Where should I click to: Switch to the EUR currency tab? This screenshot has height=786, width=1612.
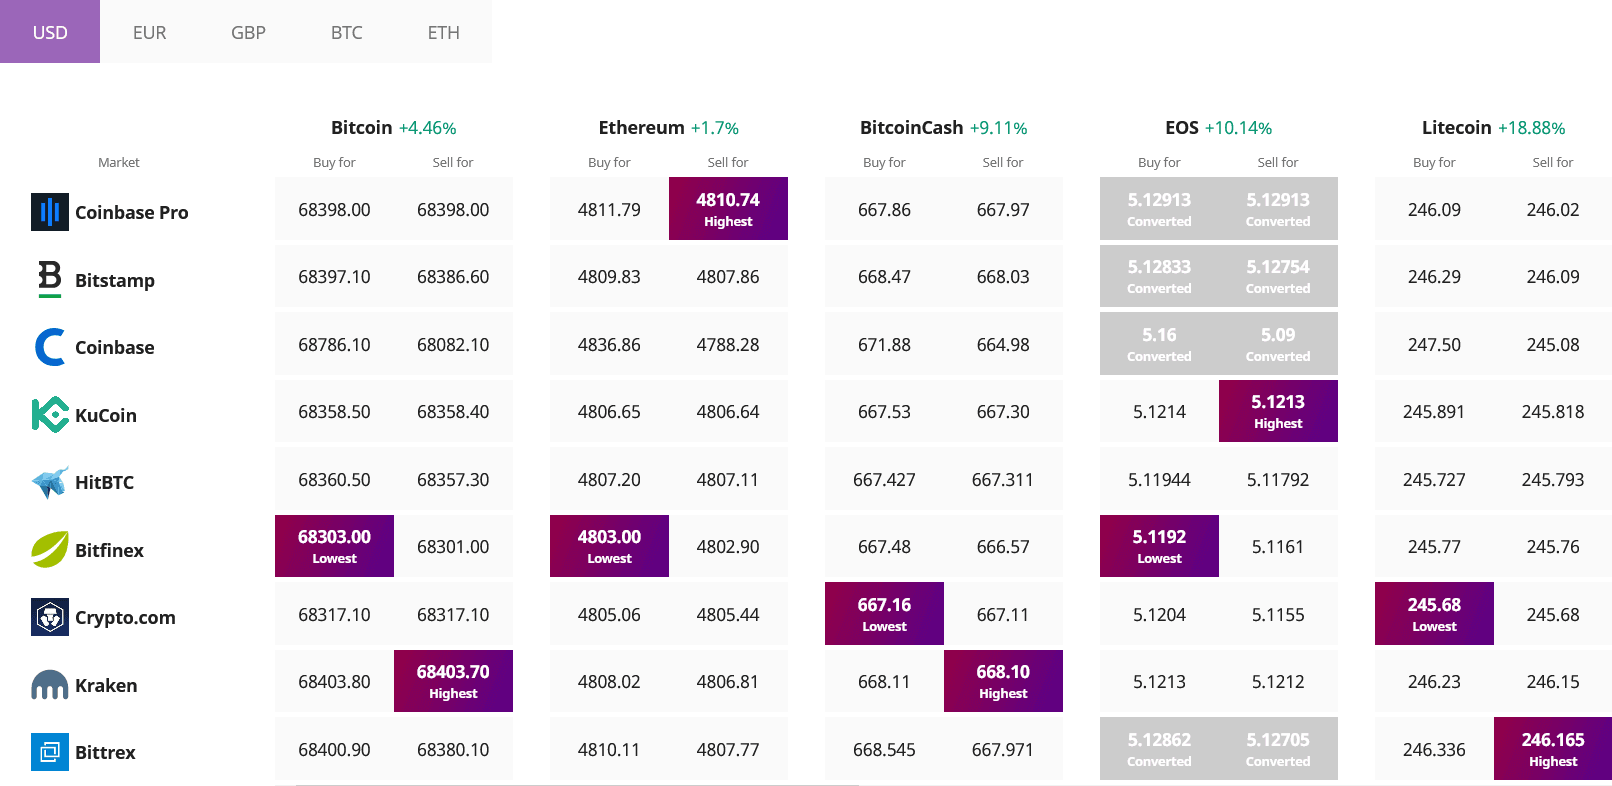pos(149,32)
